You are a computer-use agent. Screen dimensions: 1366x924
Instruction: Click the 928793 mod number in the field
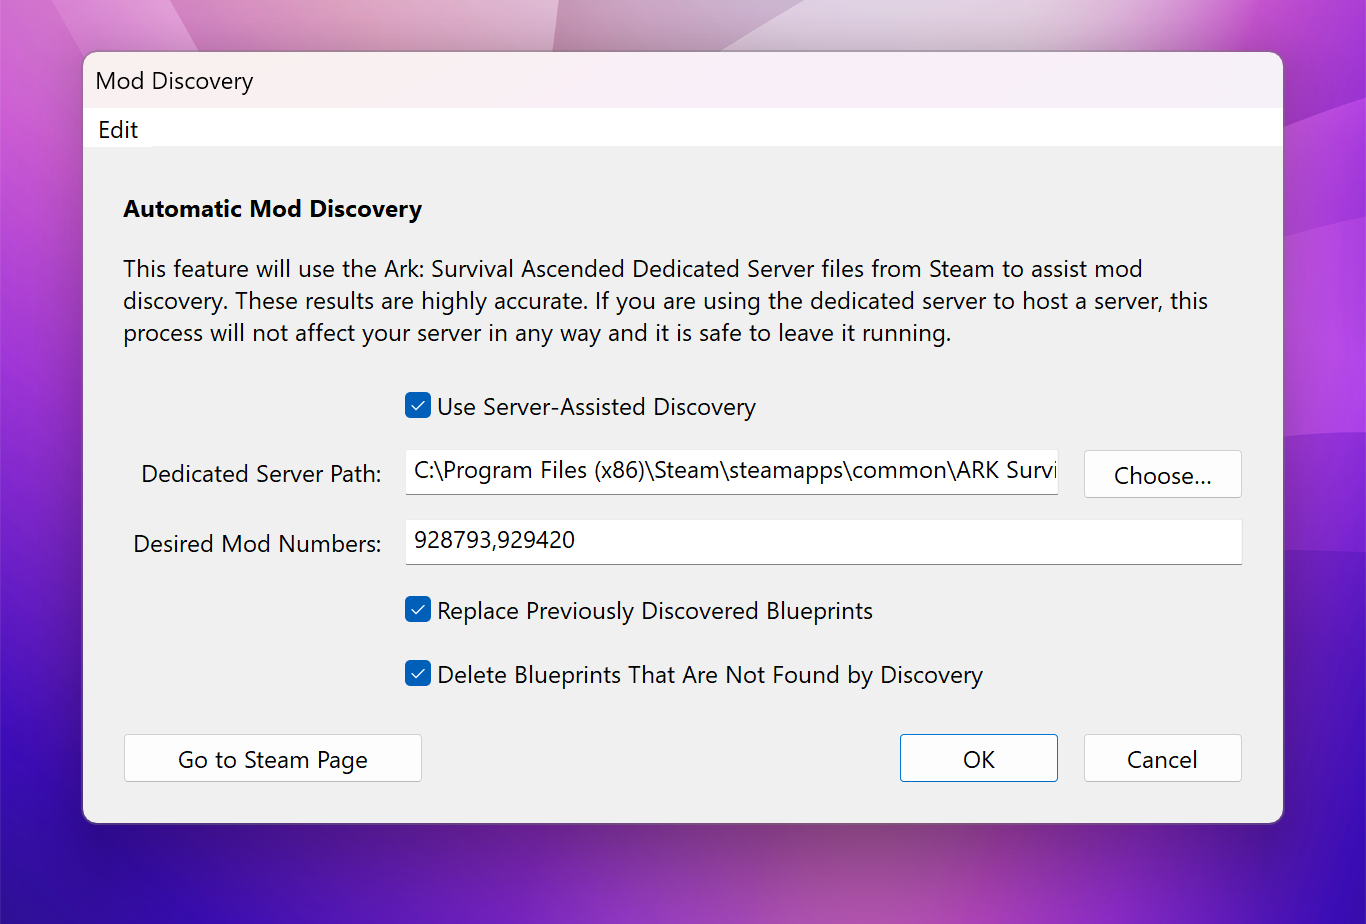pyautogui.click(x=451, y=541)
